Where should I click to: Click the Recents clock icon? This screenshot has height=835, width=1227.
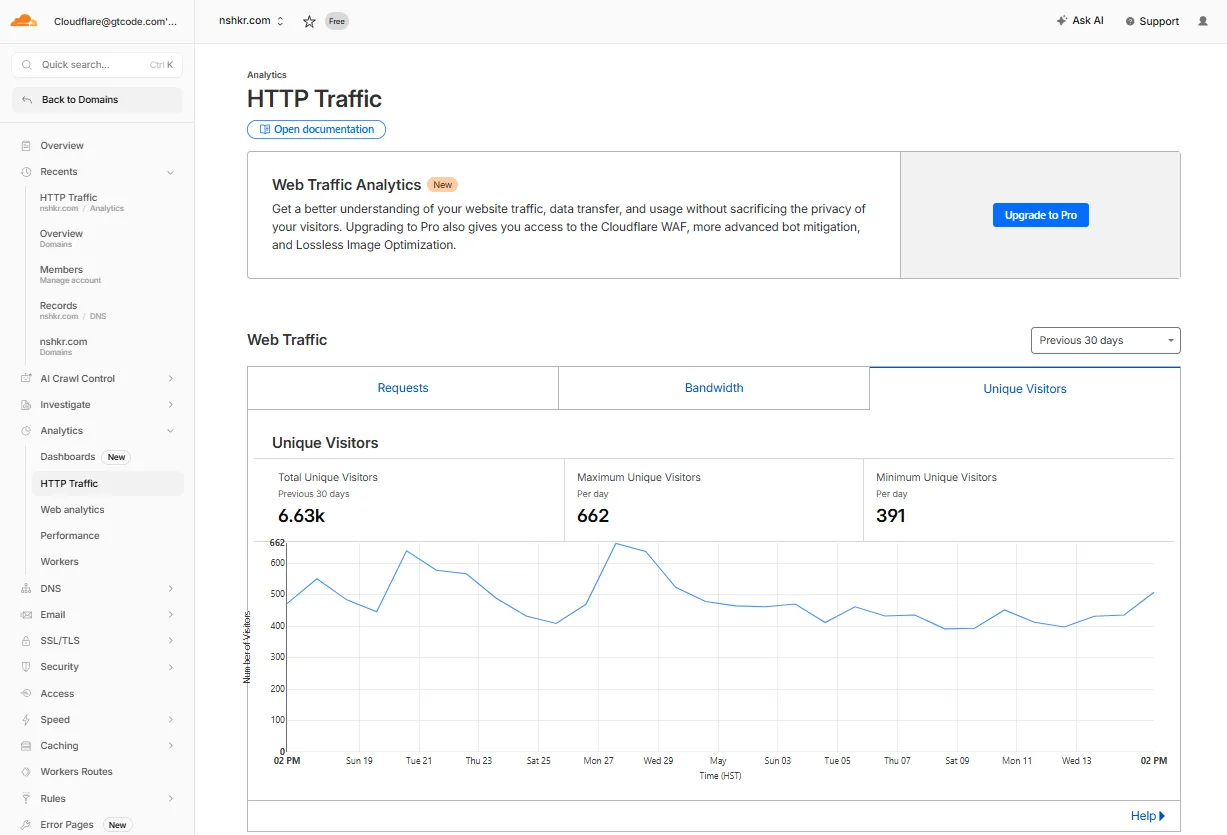[x=26, y=172]
